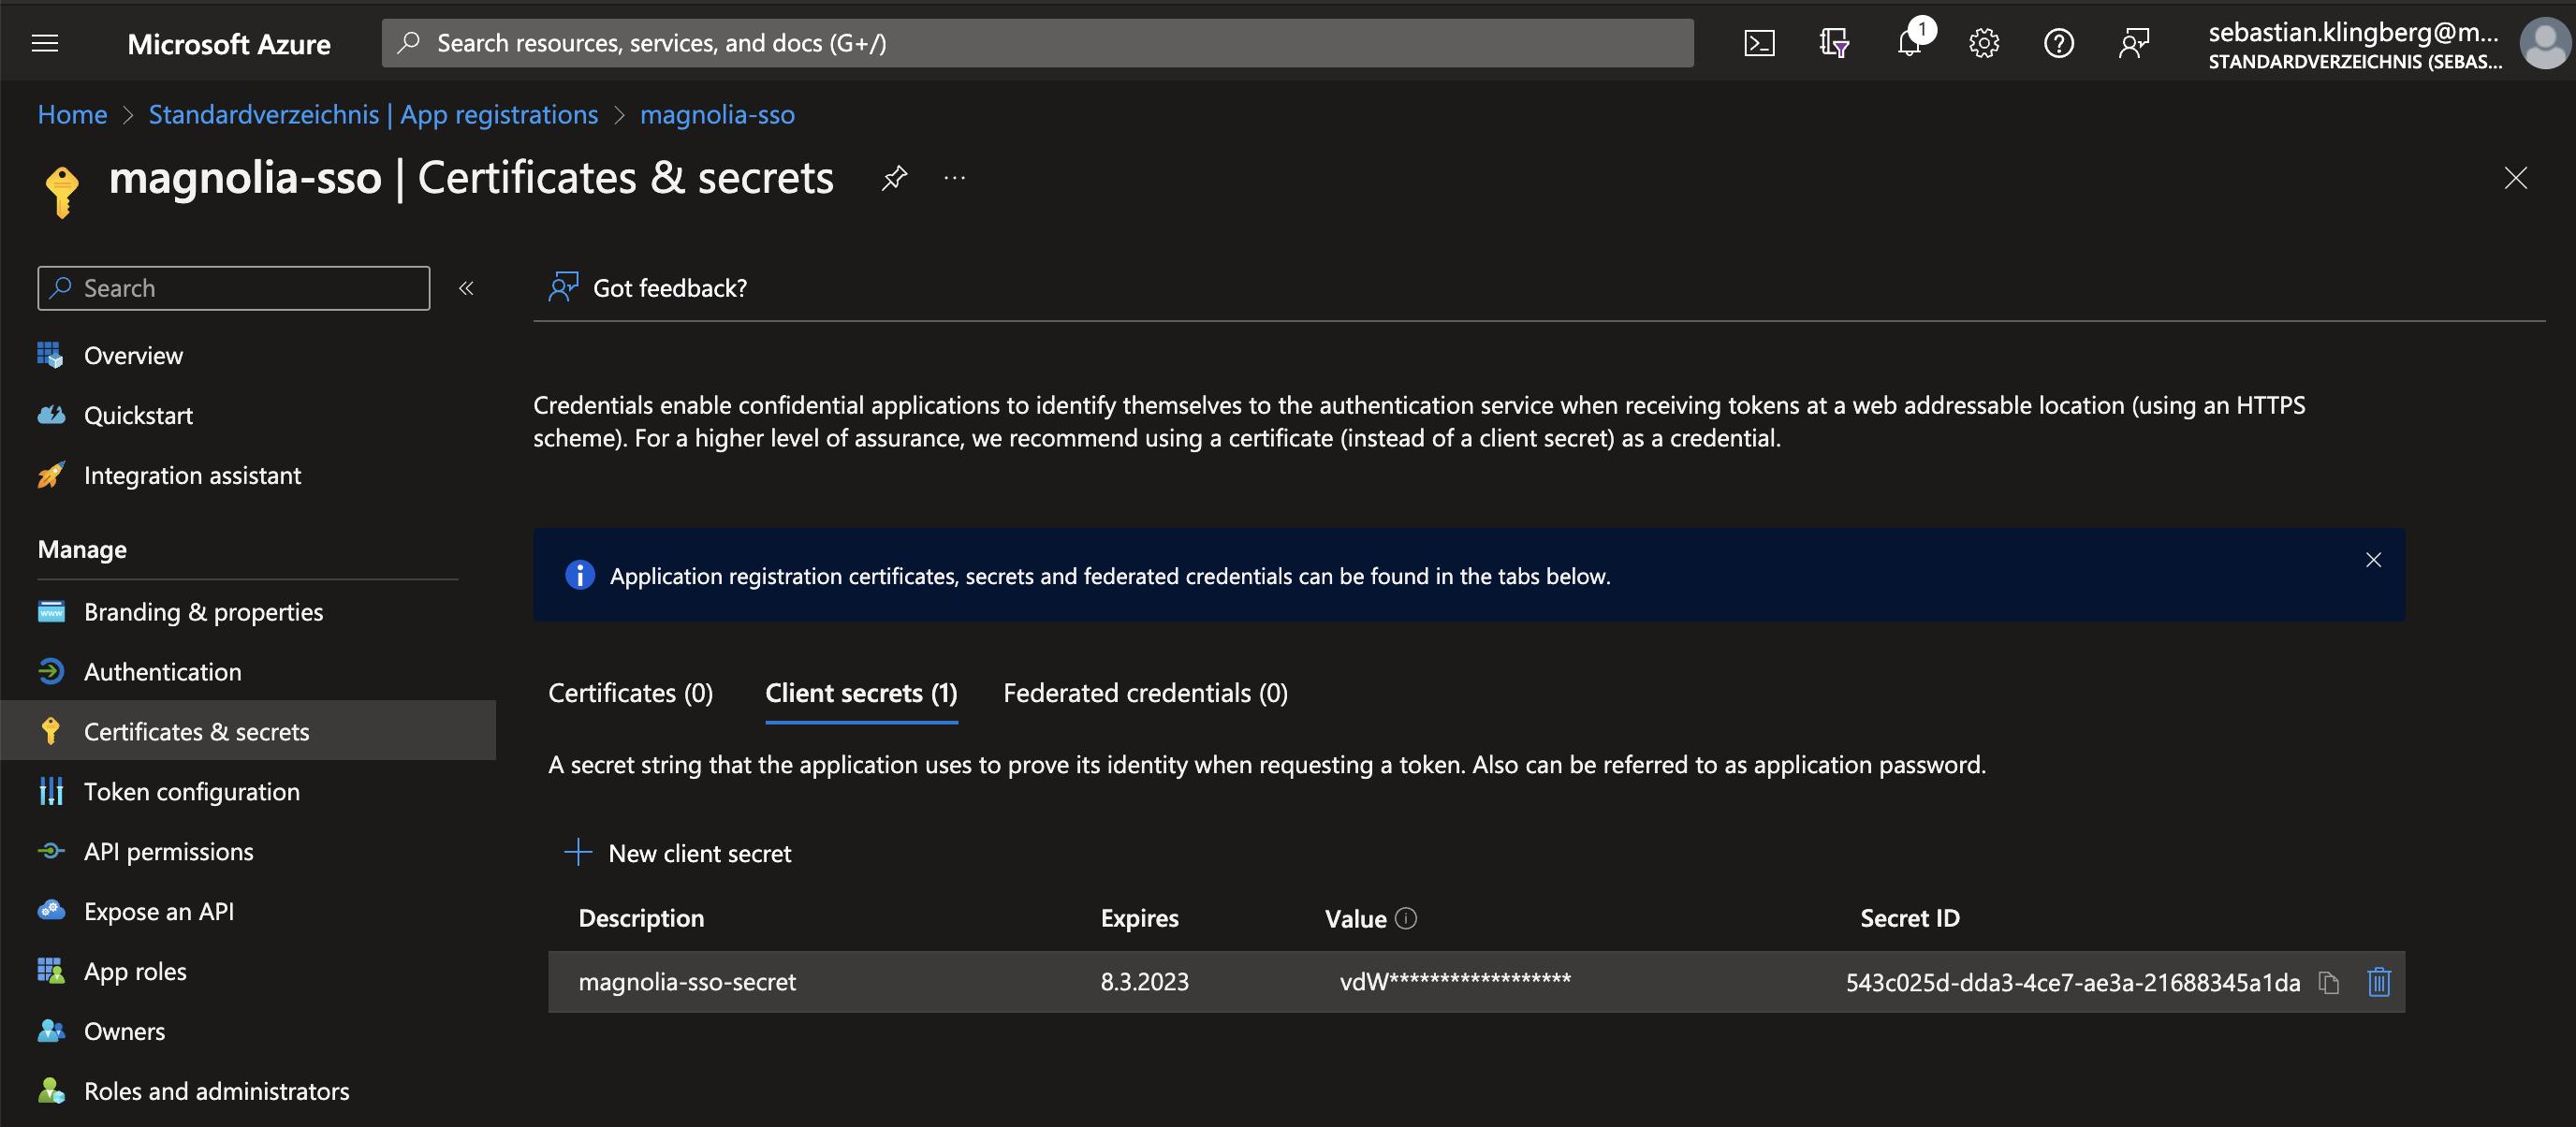The height and width of the screenshot is (1127, 2576).
Task: Switch to Federated credentials tab
Action: 1145,692
